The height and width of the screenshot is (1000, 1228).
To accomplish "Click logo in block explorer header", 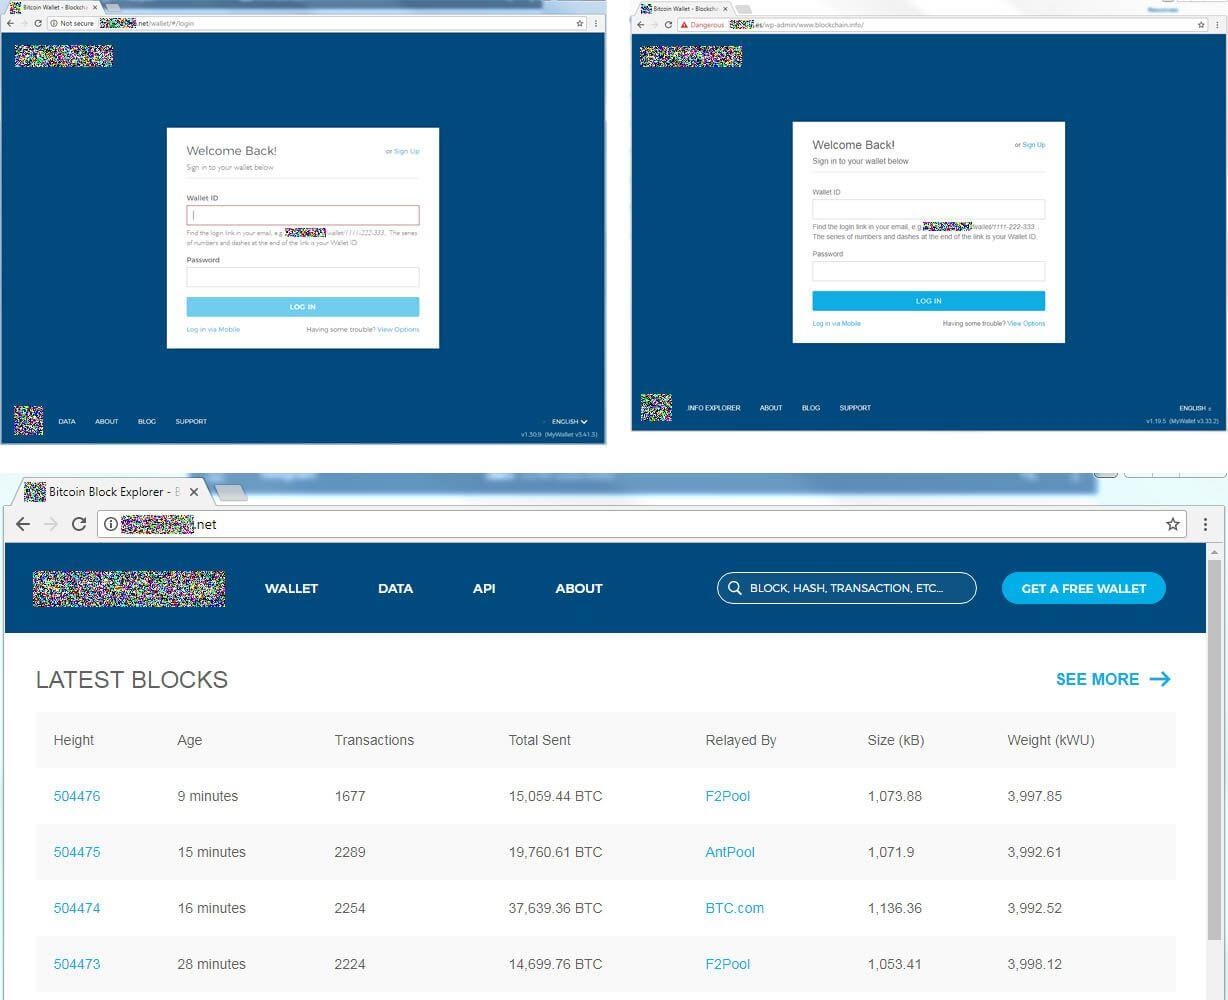I will (x=128, y=589).
